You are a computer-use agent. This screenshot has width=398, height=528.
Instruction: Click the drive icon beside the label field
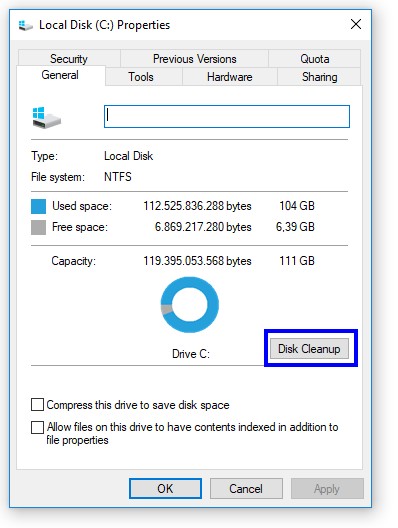[x=47, y=117]
